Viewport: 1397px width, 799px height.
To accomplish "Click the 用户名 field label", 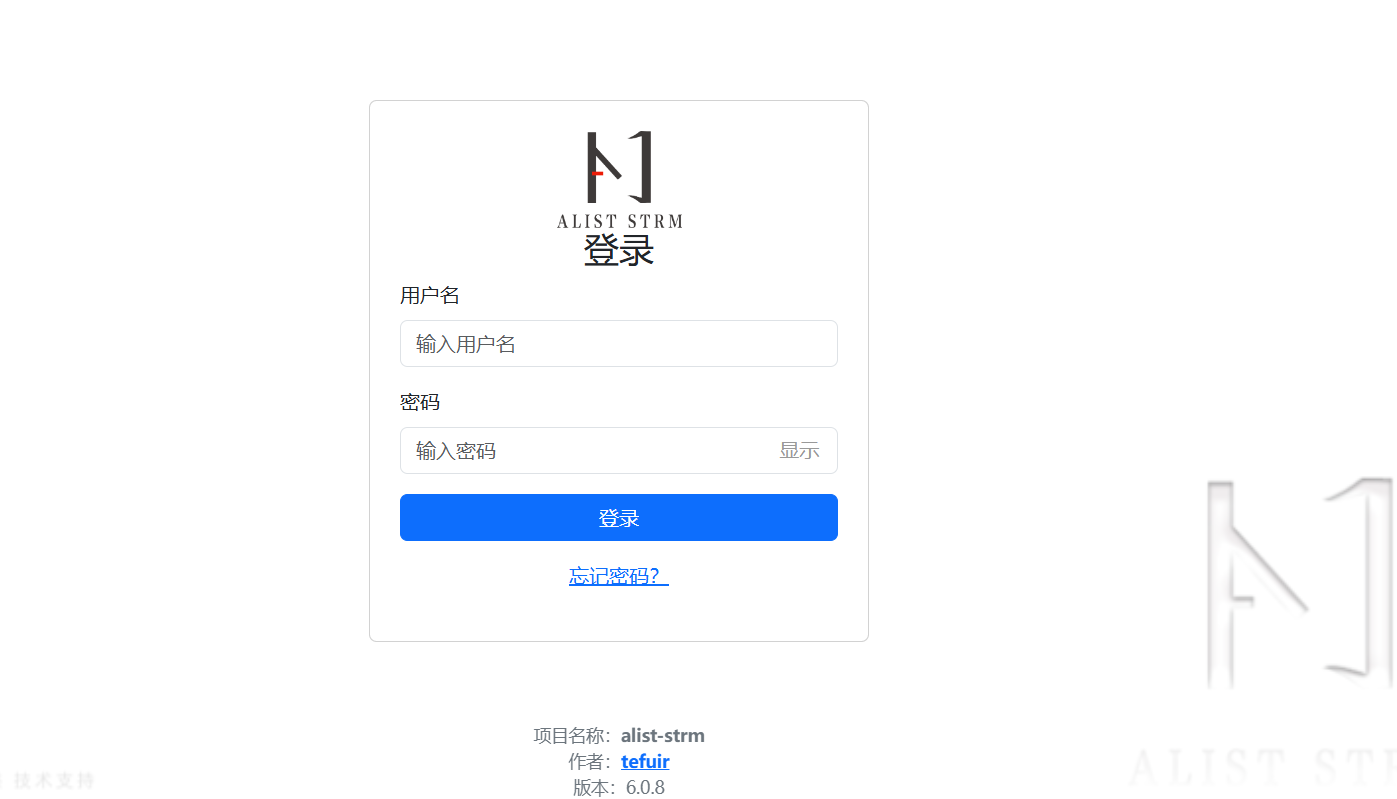I will pyautogui.click(x=430, y=295).
